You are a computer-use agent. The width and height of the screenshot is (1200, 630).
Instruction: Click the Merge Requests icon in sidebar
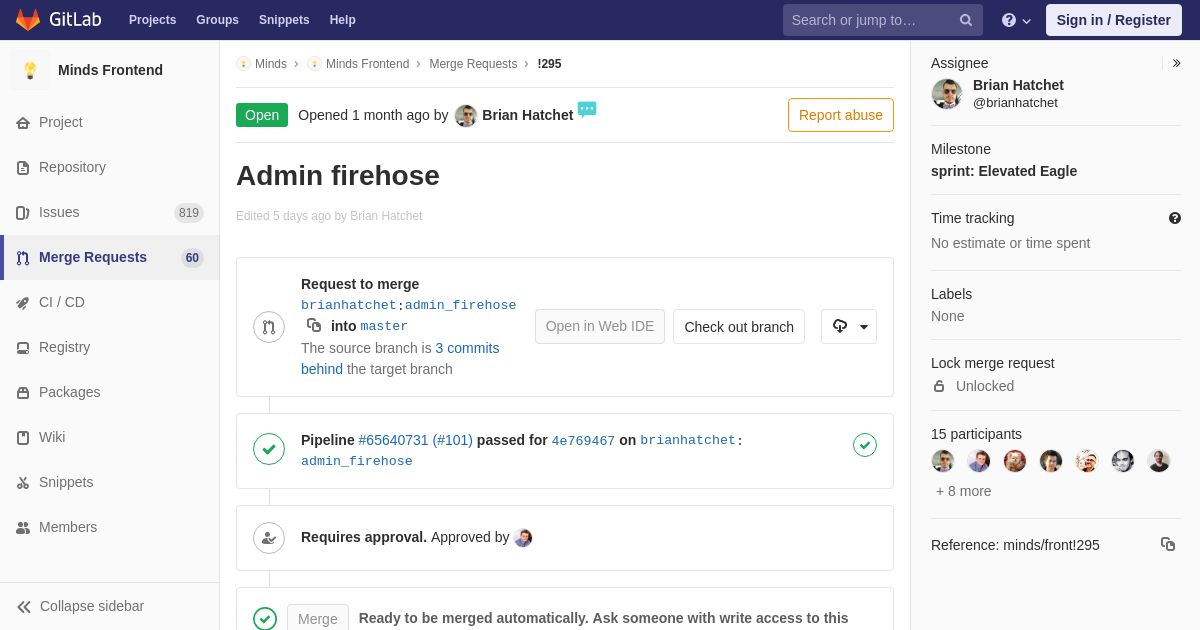(x=23, y=258)
